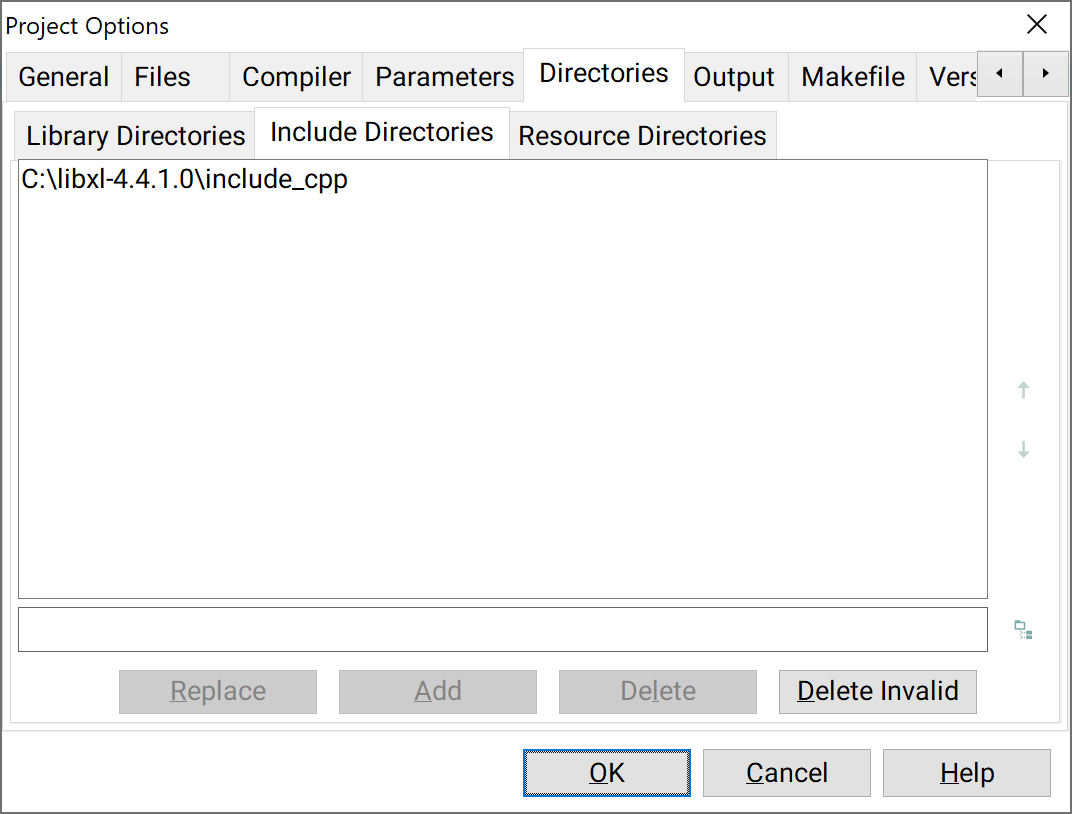Open the Output tab
This screenshot has width=1072, height=814.
tap(734, 77)
